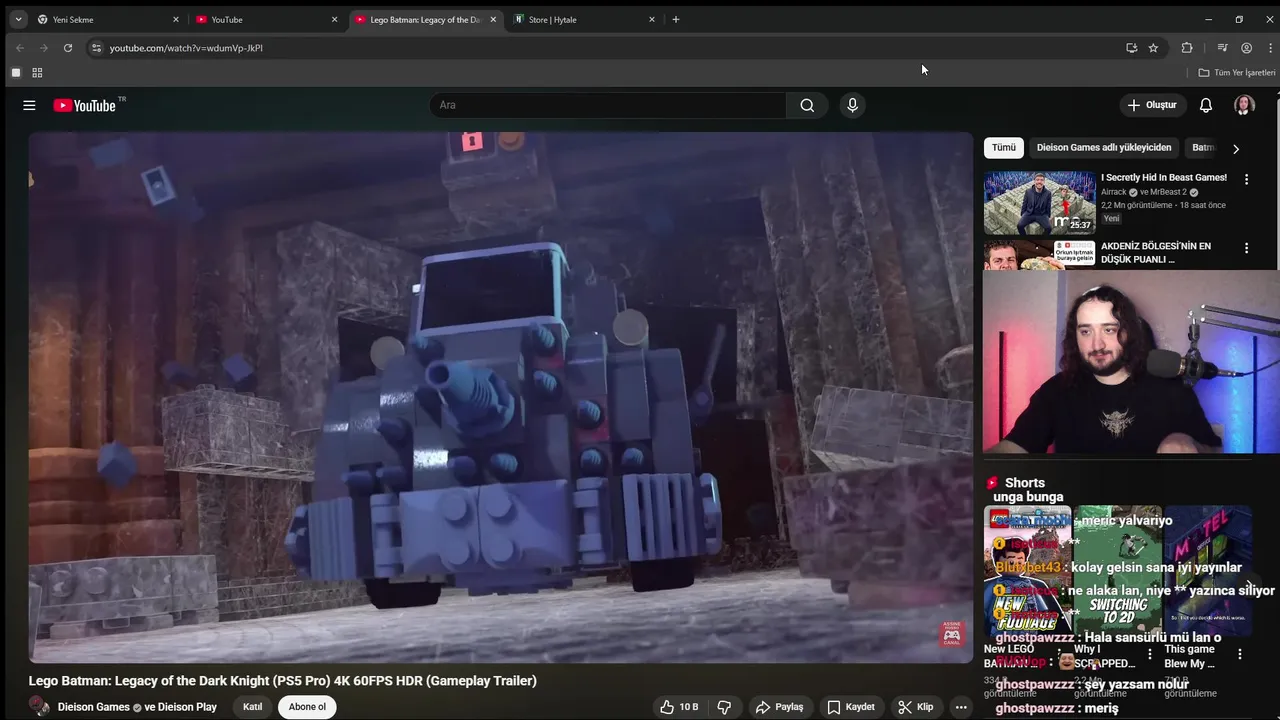Dislike the video with thumbs down

(724, 707)
